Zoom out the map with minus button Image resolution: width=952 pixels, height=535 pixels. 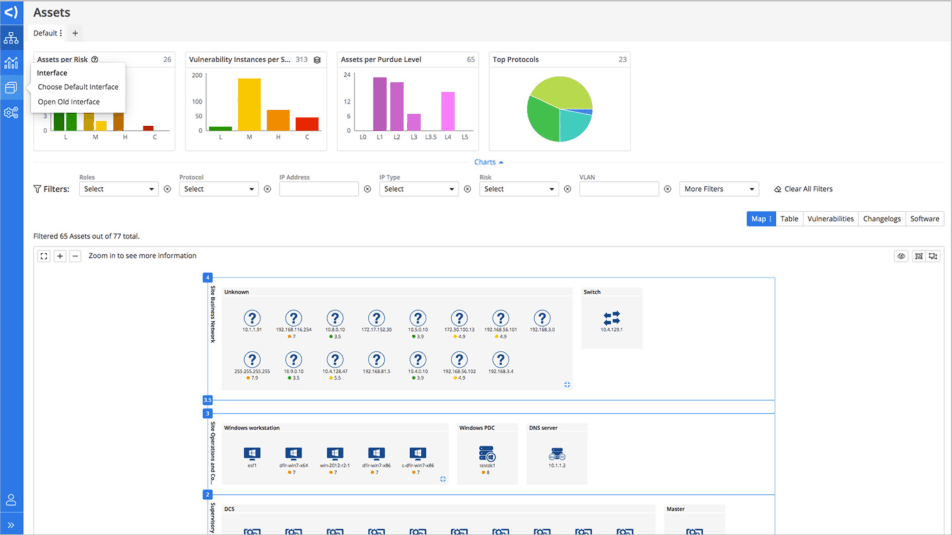(x=75, y=256)
